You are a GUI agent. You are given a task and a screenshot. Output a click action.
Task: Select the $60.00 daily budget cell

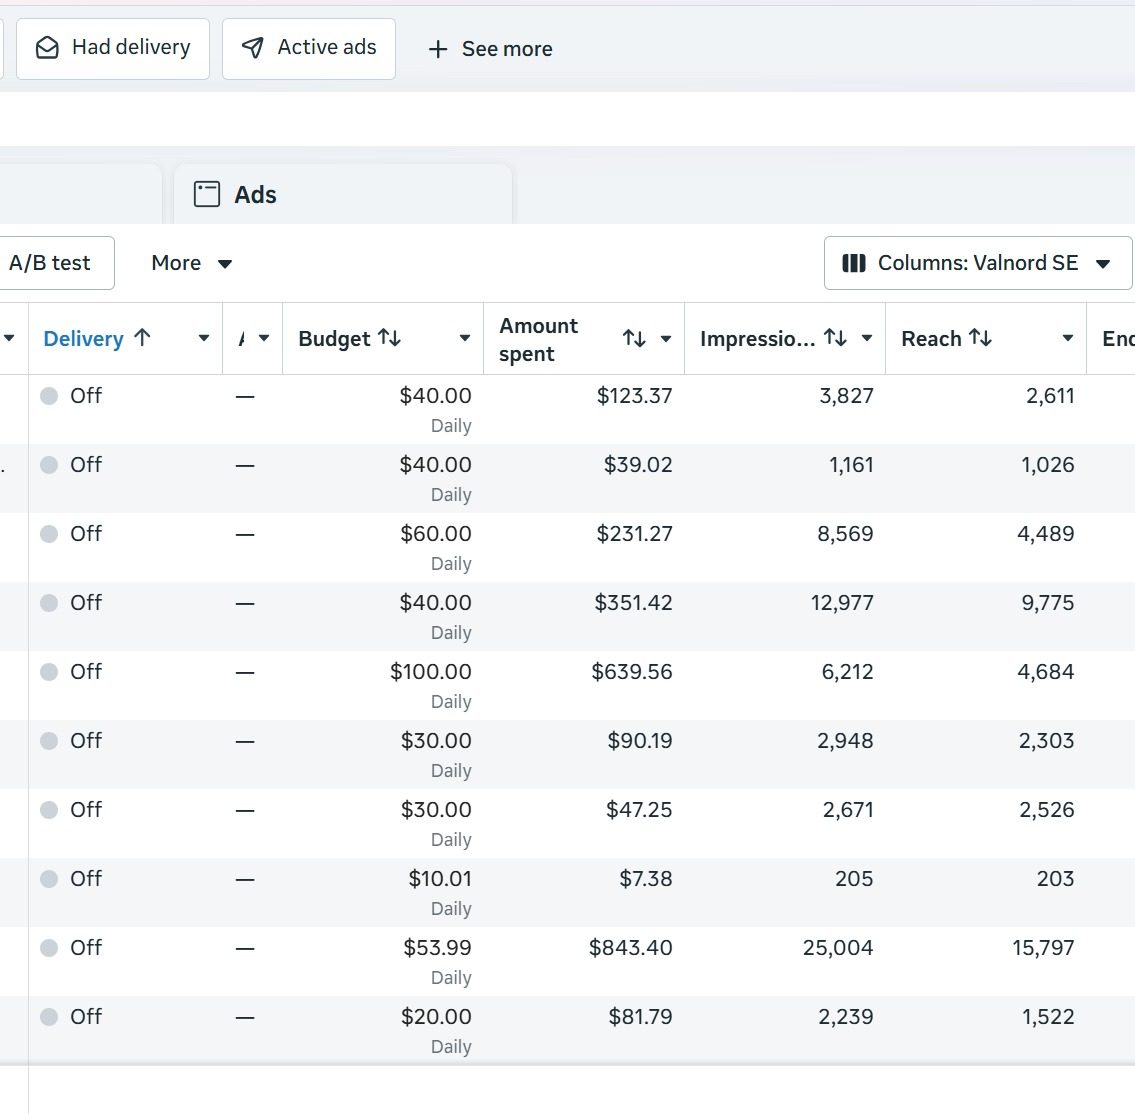pyautogui.click(x=383, y=547)
